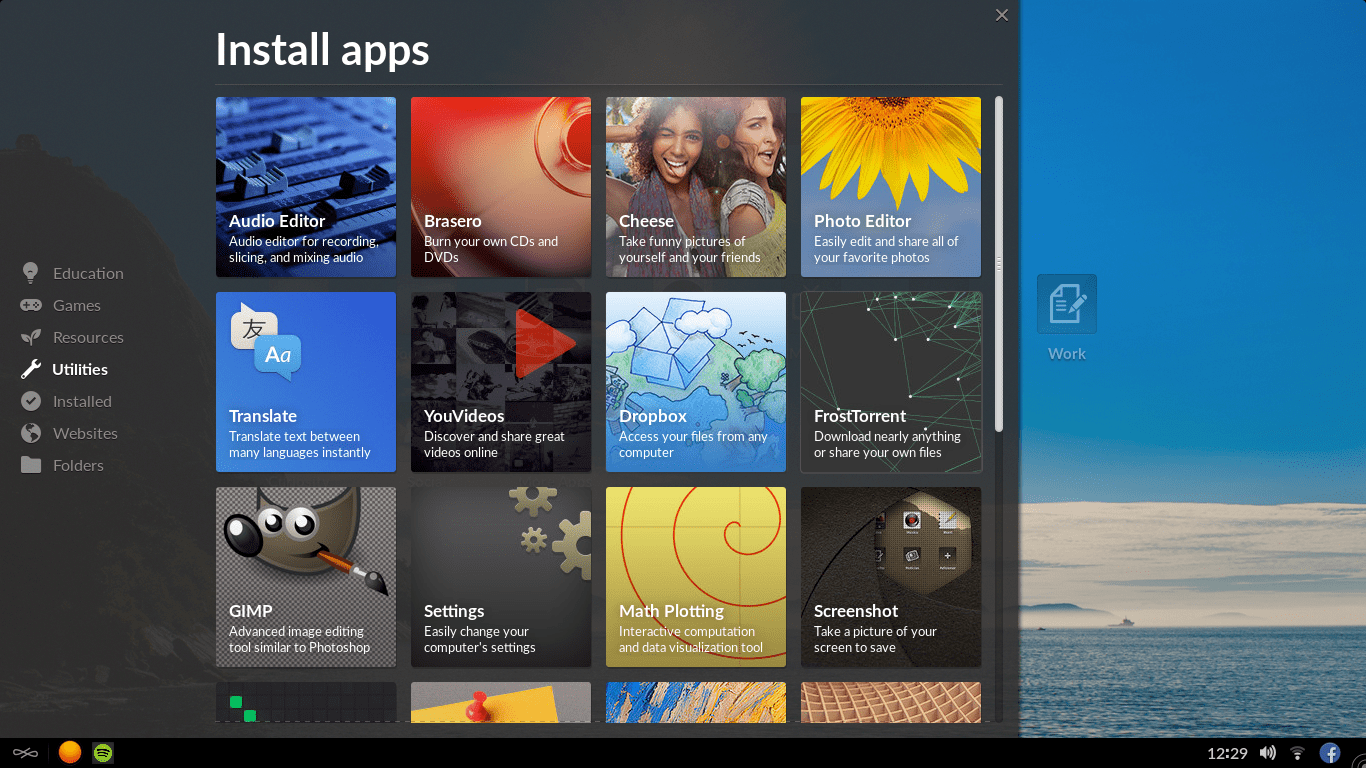
Task: Open the GIMP app tile
Action: point(306,577)
